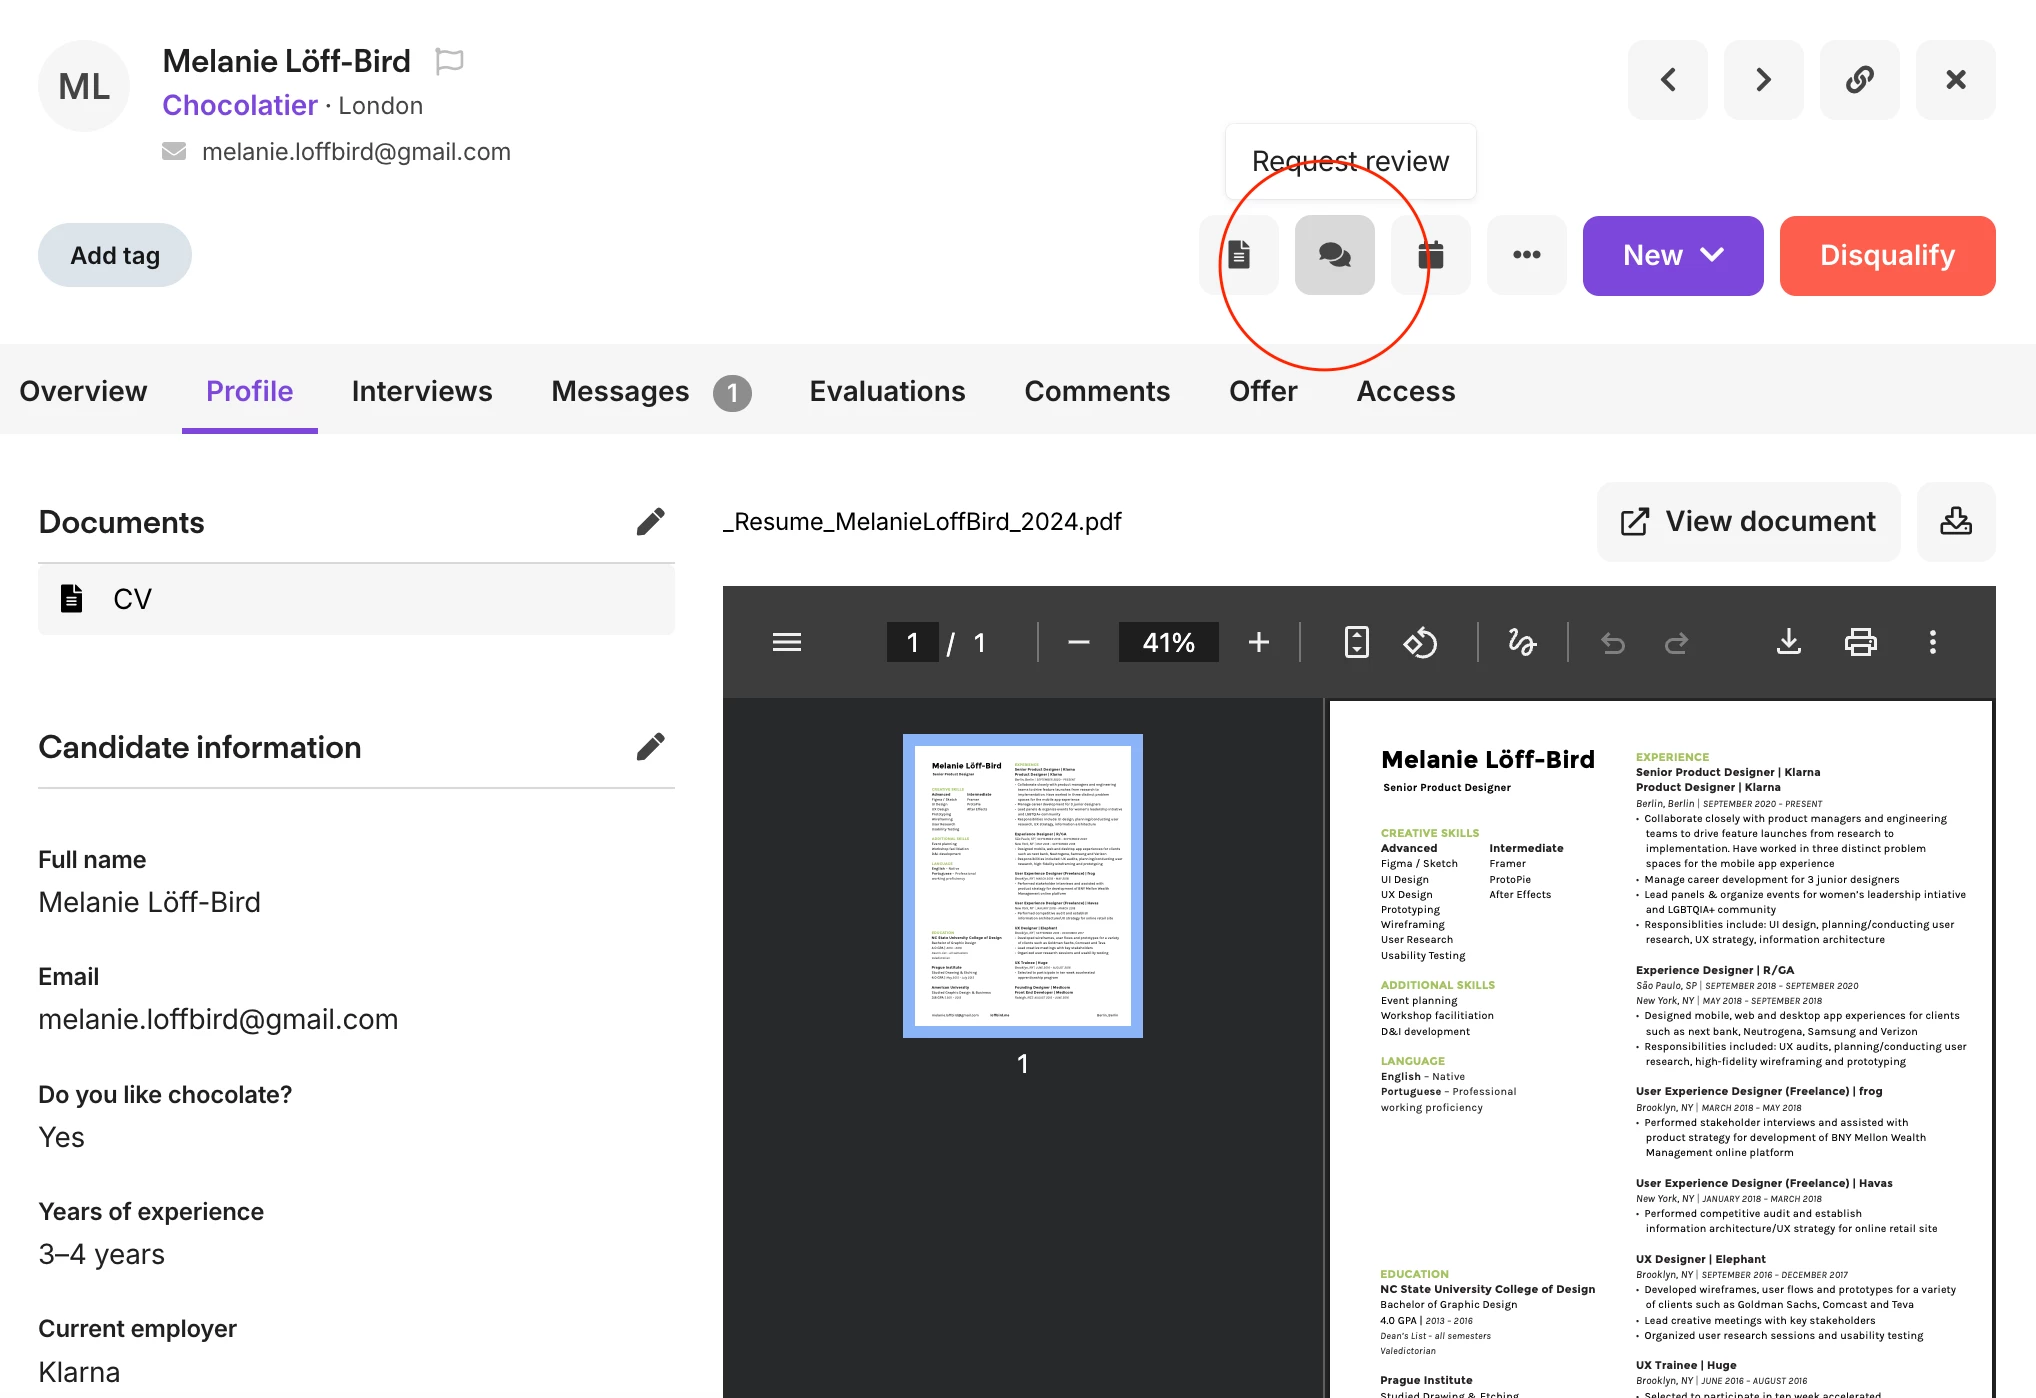Zoom in the PDF with plus
Screen dimensions: 2036x1398
(x=1259, y=642)
